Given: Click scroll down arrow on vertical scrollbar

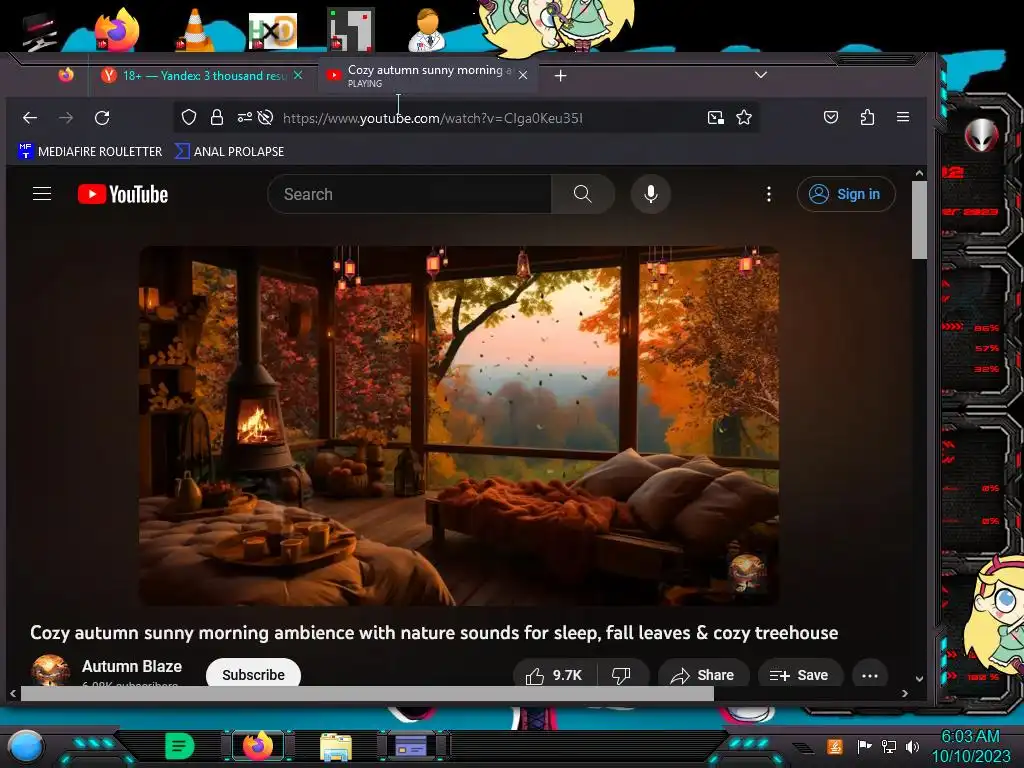Looking at the screenshot, I should (920, 679).
